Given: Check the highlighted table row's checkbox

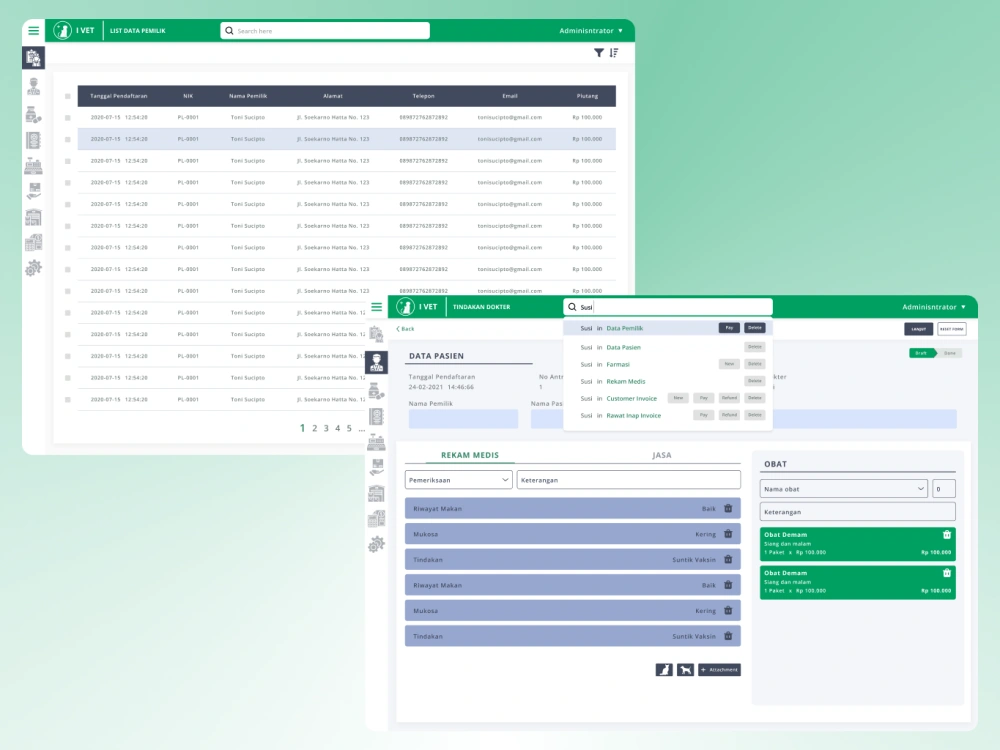Looking at the screenshot, I should point(68,139).
